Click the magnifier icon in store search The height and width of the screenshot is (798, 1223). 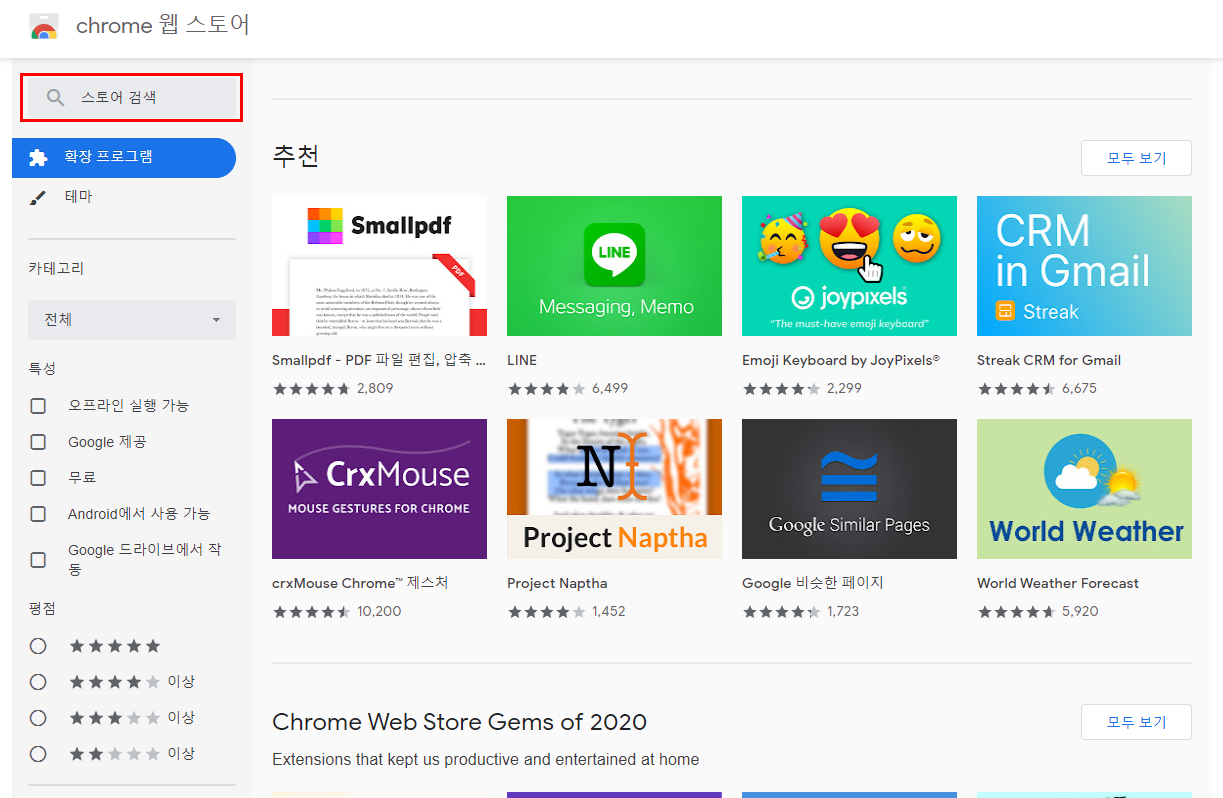point(56,98)
